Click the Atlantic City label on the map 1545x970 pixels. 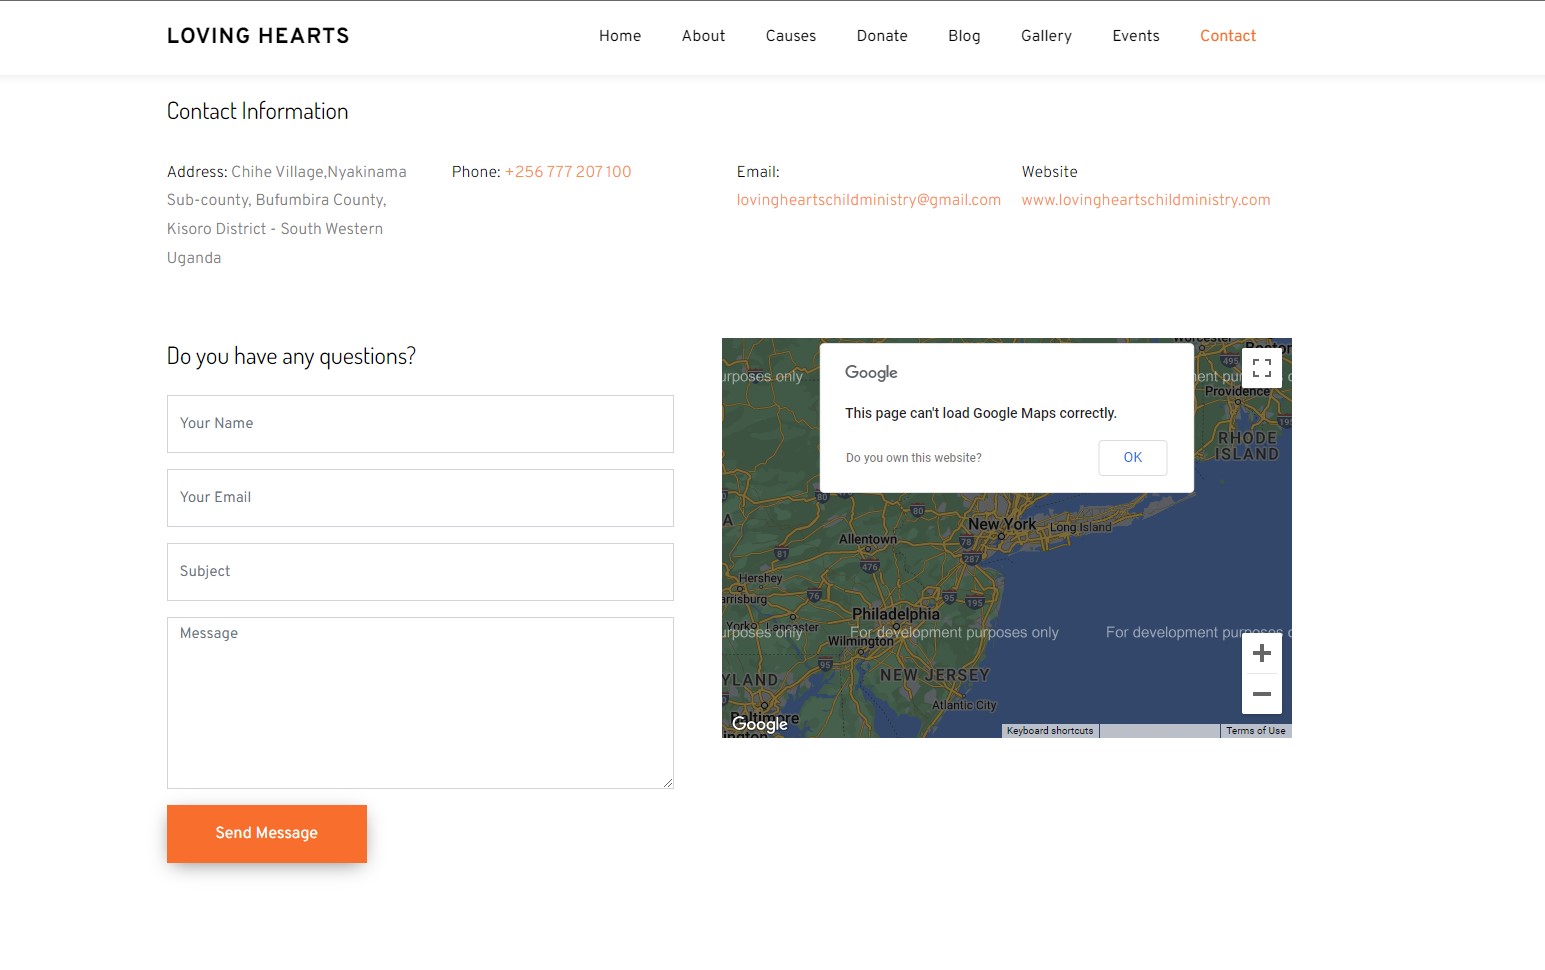964,705
